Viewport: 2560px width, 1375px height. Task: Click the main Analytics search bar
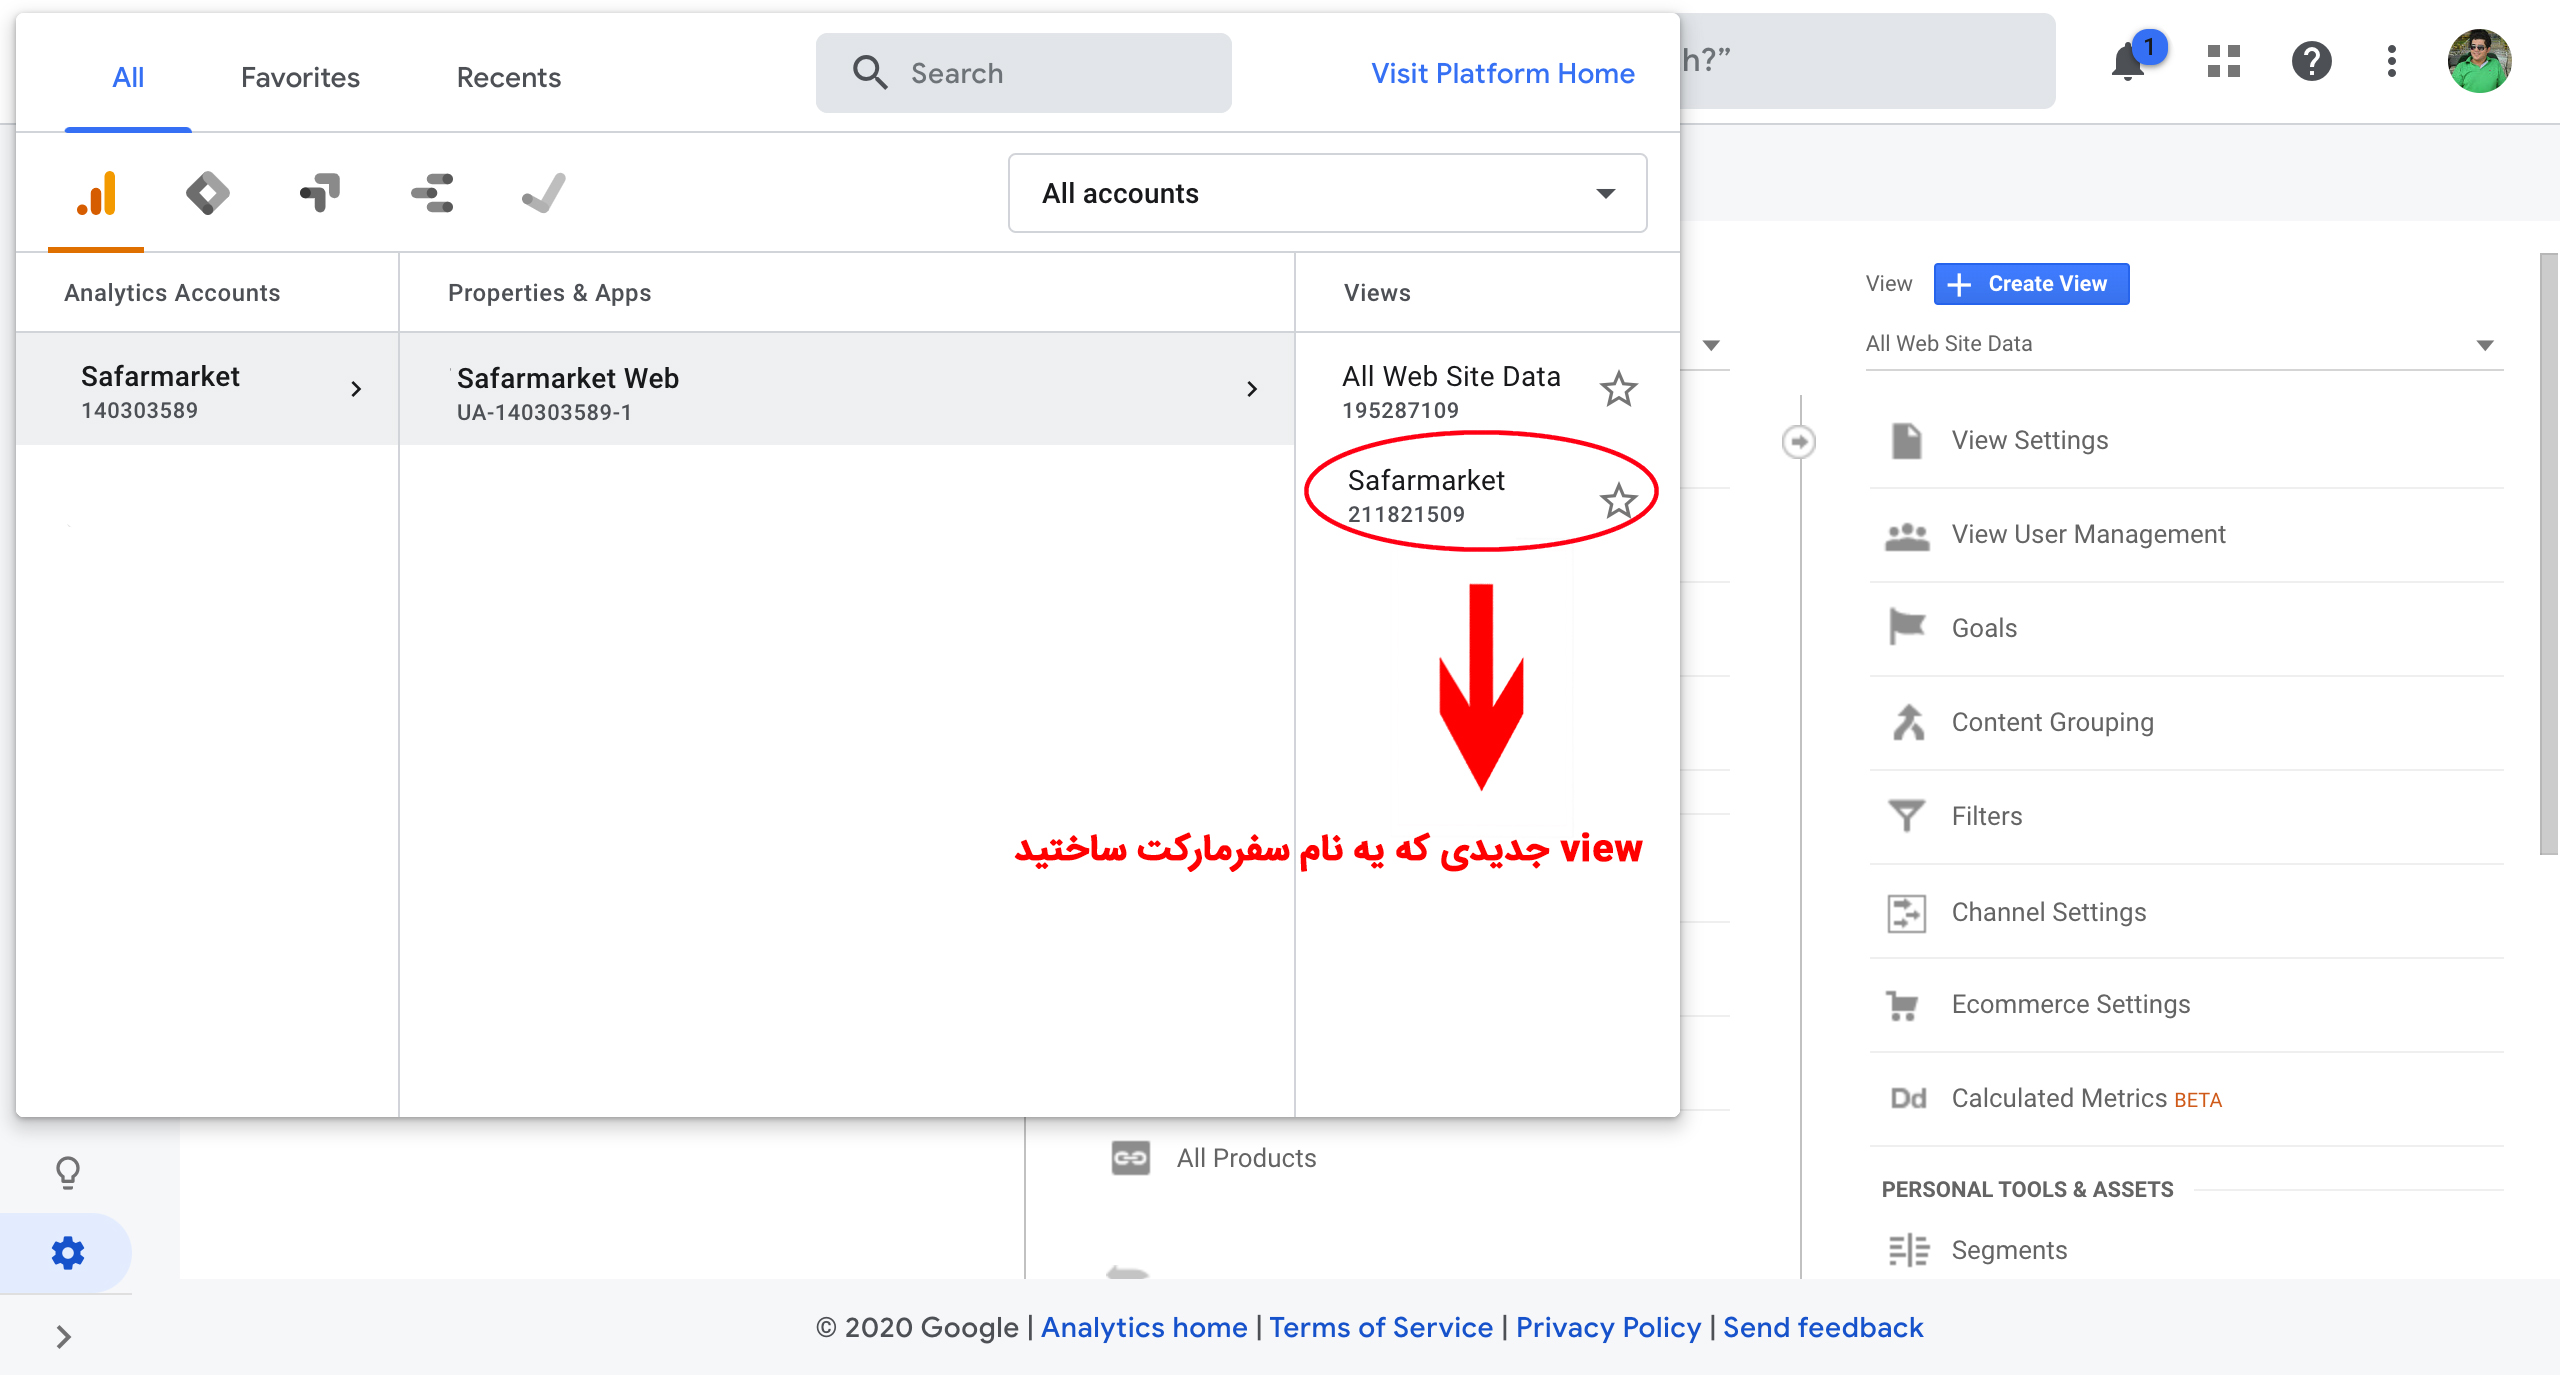pos(1866,61)
